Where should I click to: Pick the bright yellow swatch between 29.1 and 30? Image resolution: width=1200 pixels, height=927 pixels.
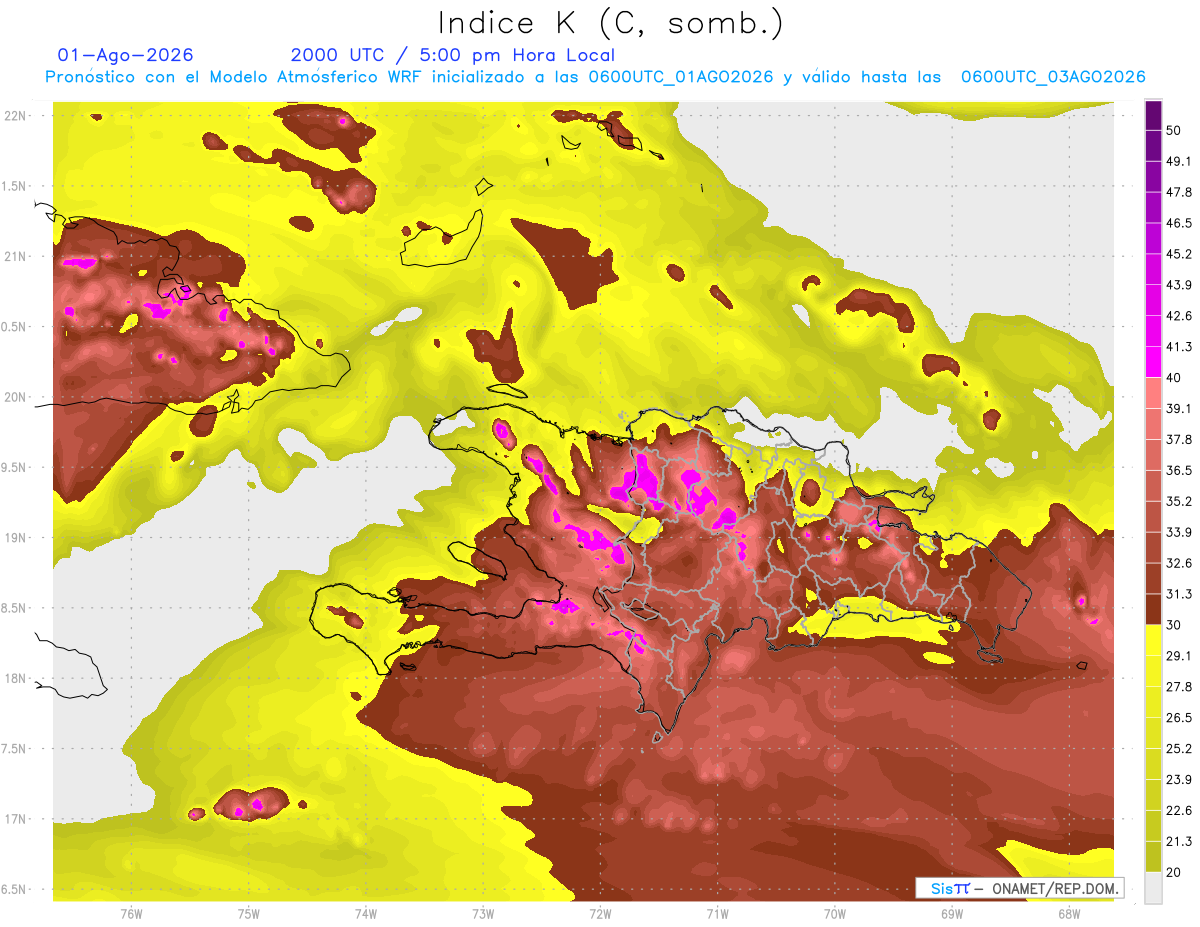(x=1154, y=640)
